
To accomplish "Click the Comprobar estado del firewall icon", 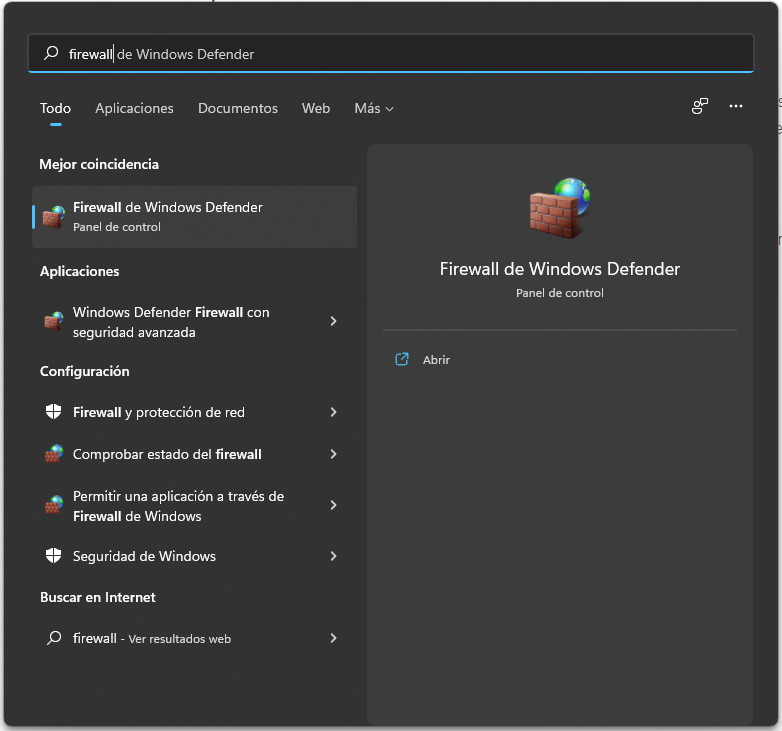I will click(54, 454).
